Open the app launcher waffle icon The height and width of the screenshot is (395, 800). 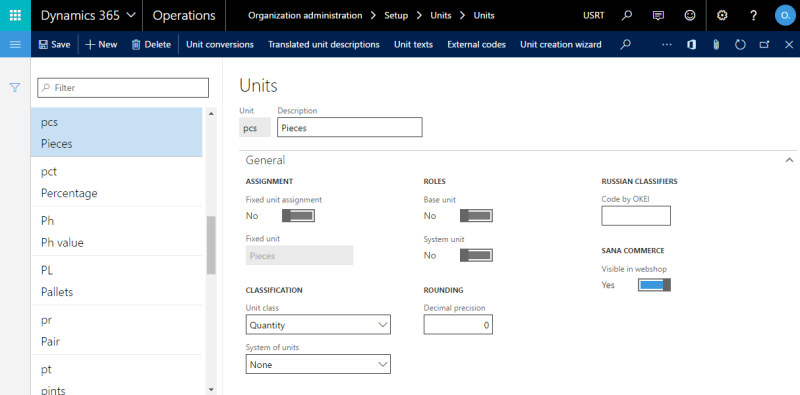click(x=15, y=15)
